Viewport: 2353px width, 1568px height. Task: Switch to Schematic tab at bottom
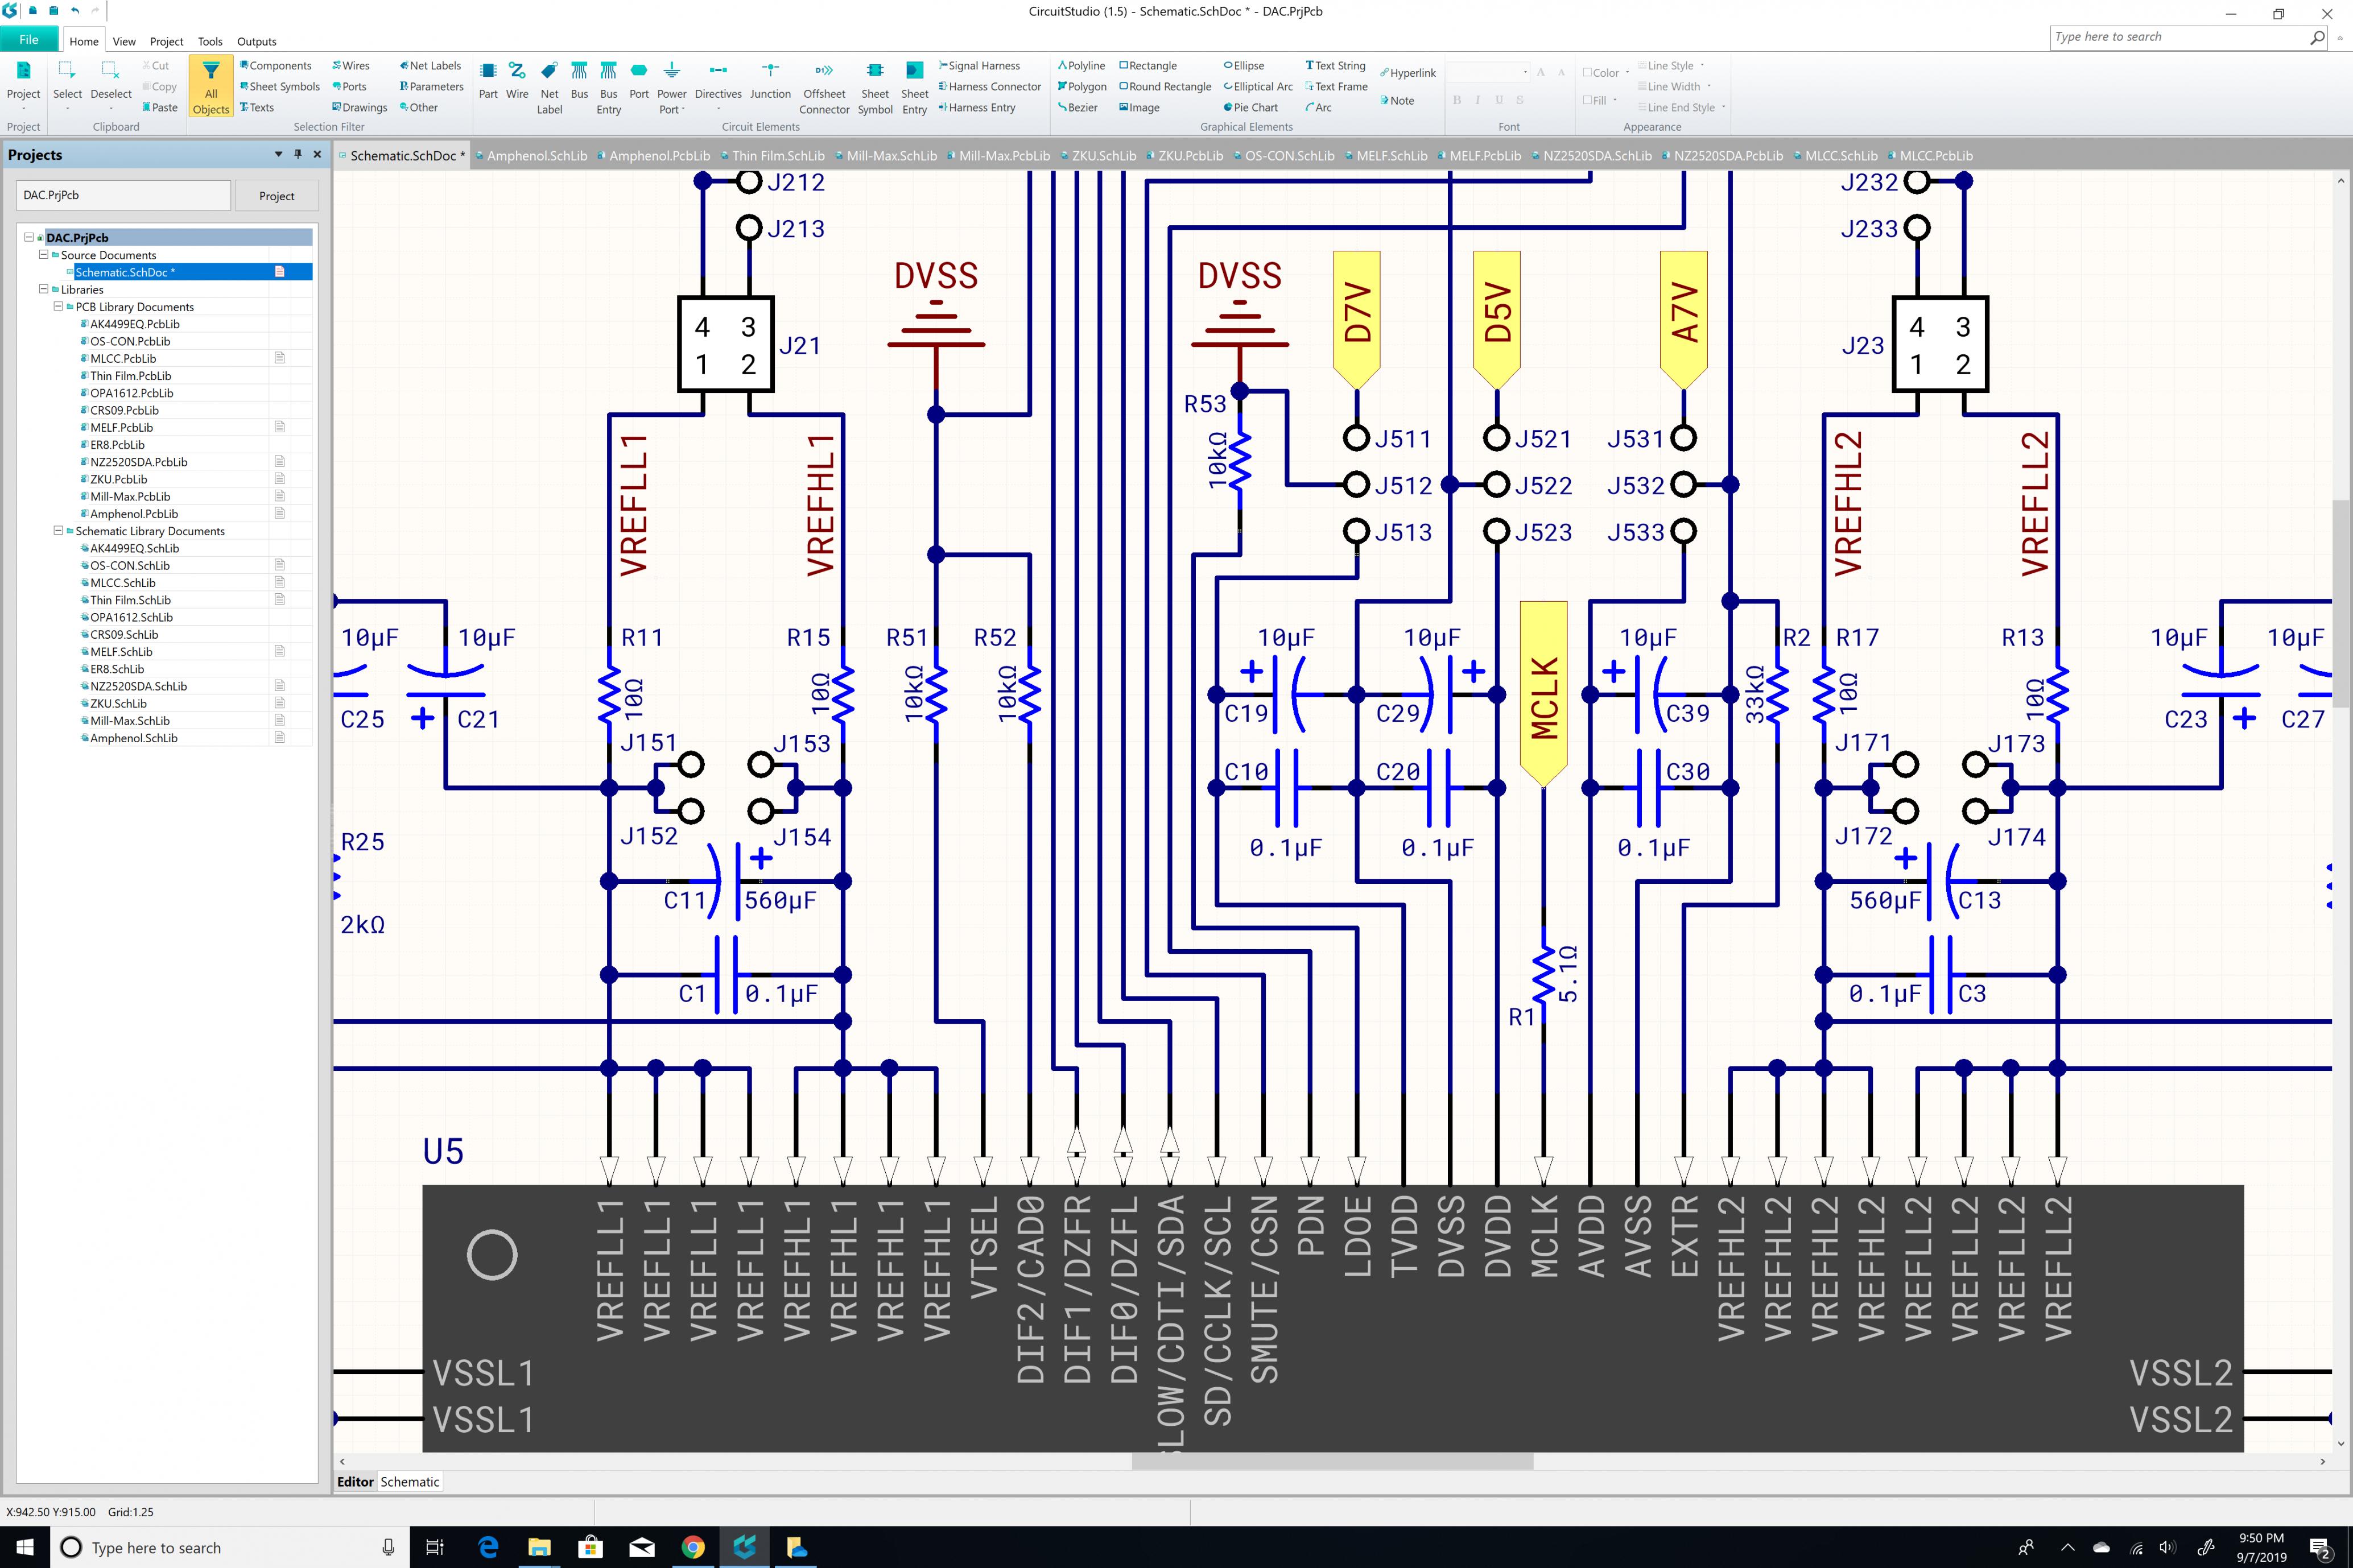409,1482
